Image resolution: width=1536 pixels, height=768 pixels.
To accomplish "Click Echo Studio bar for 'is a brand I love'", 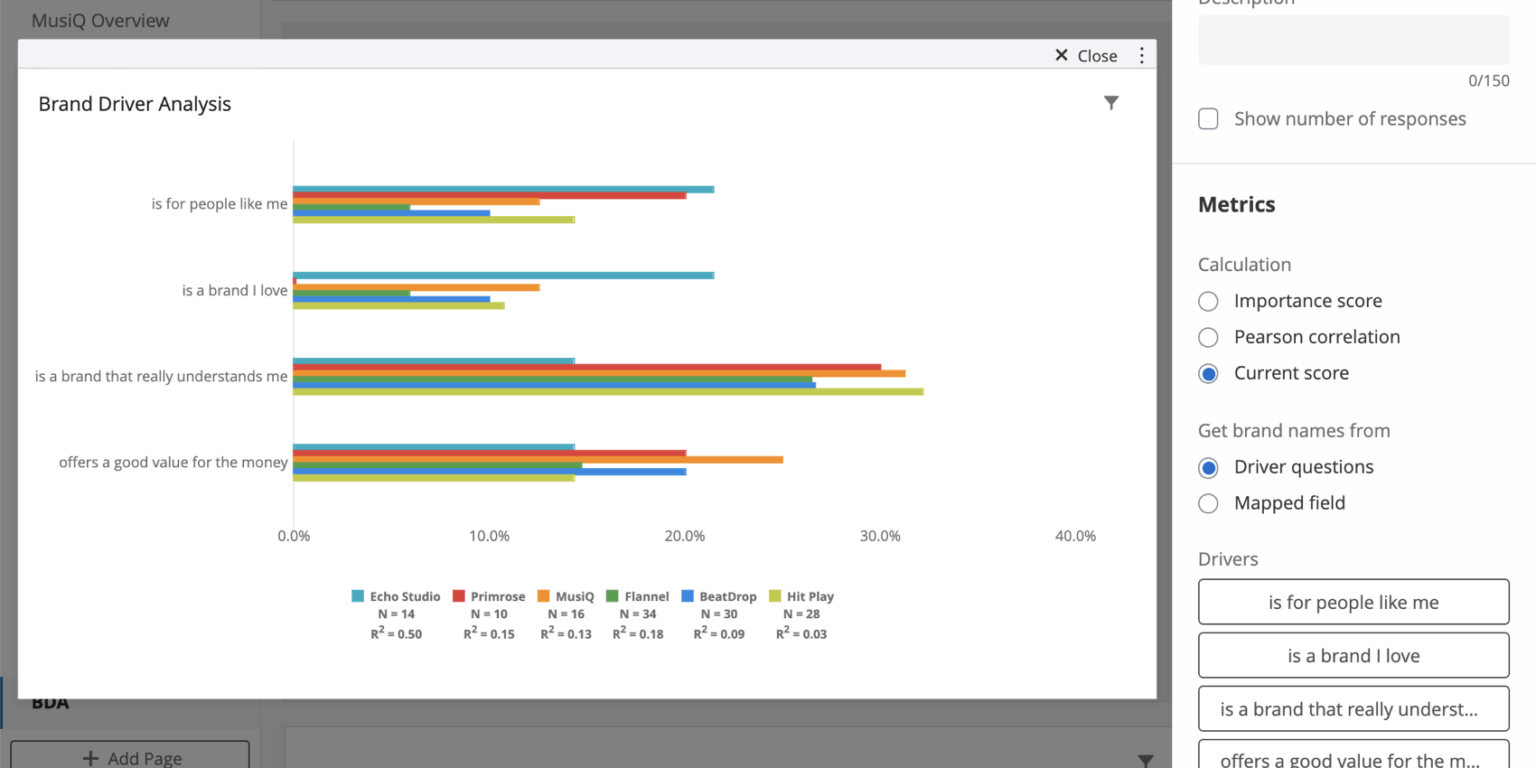I will pos(503,275).
